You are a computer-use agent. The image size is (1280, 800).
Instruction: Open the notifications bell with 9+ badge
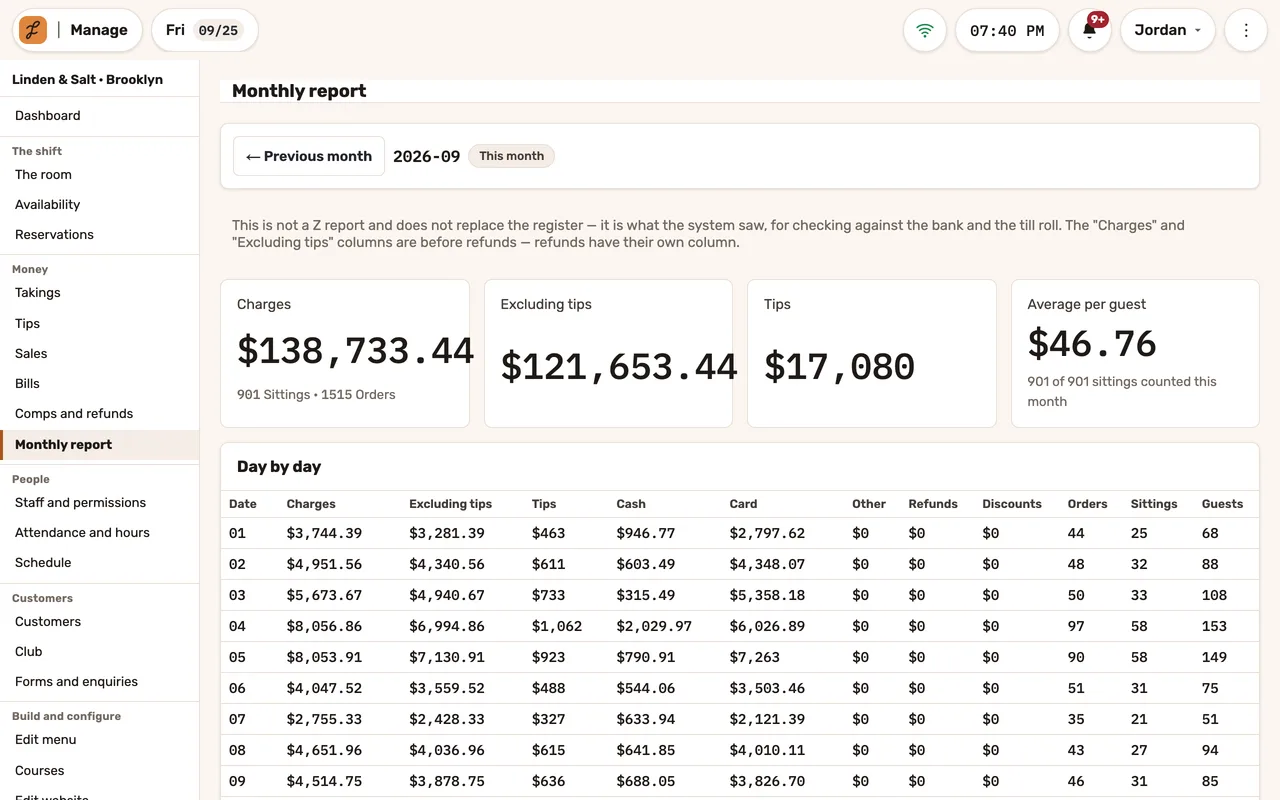[x=1090, y=30]
